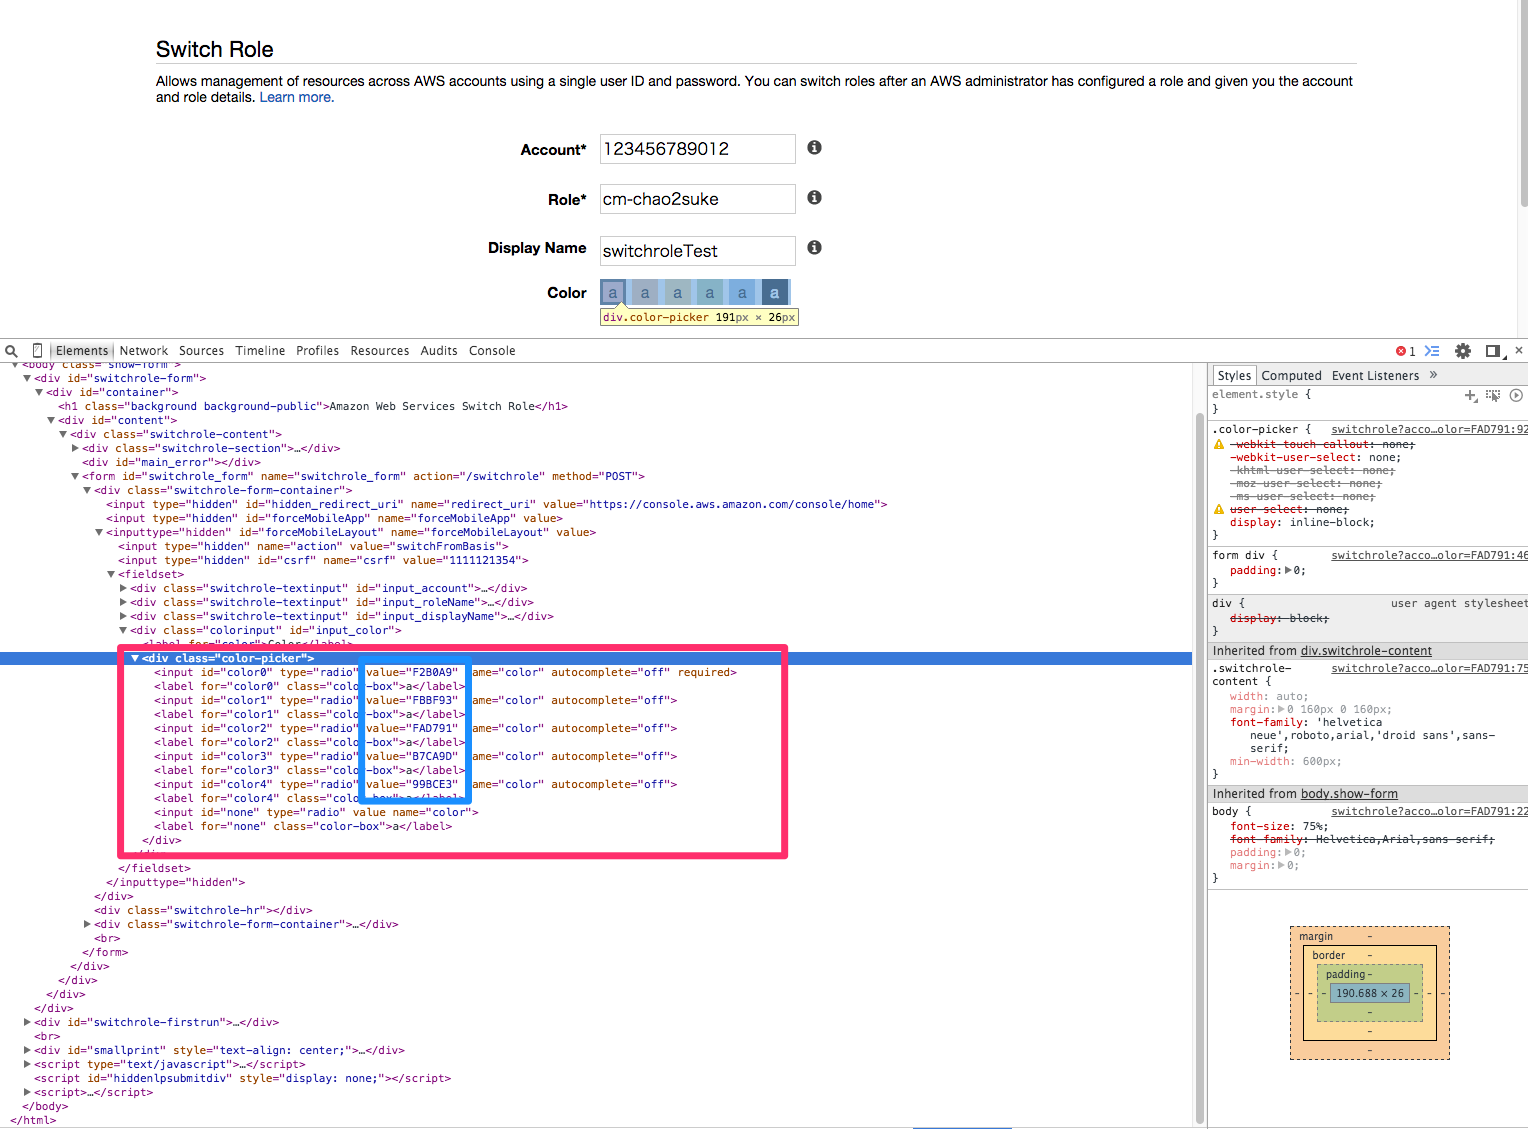Click the display: inline-block property

tap(1302, 523)
